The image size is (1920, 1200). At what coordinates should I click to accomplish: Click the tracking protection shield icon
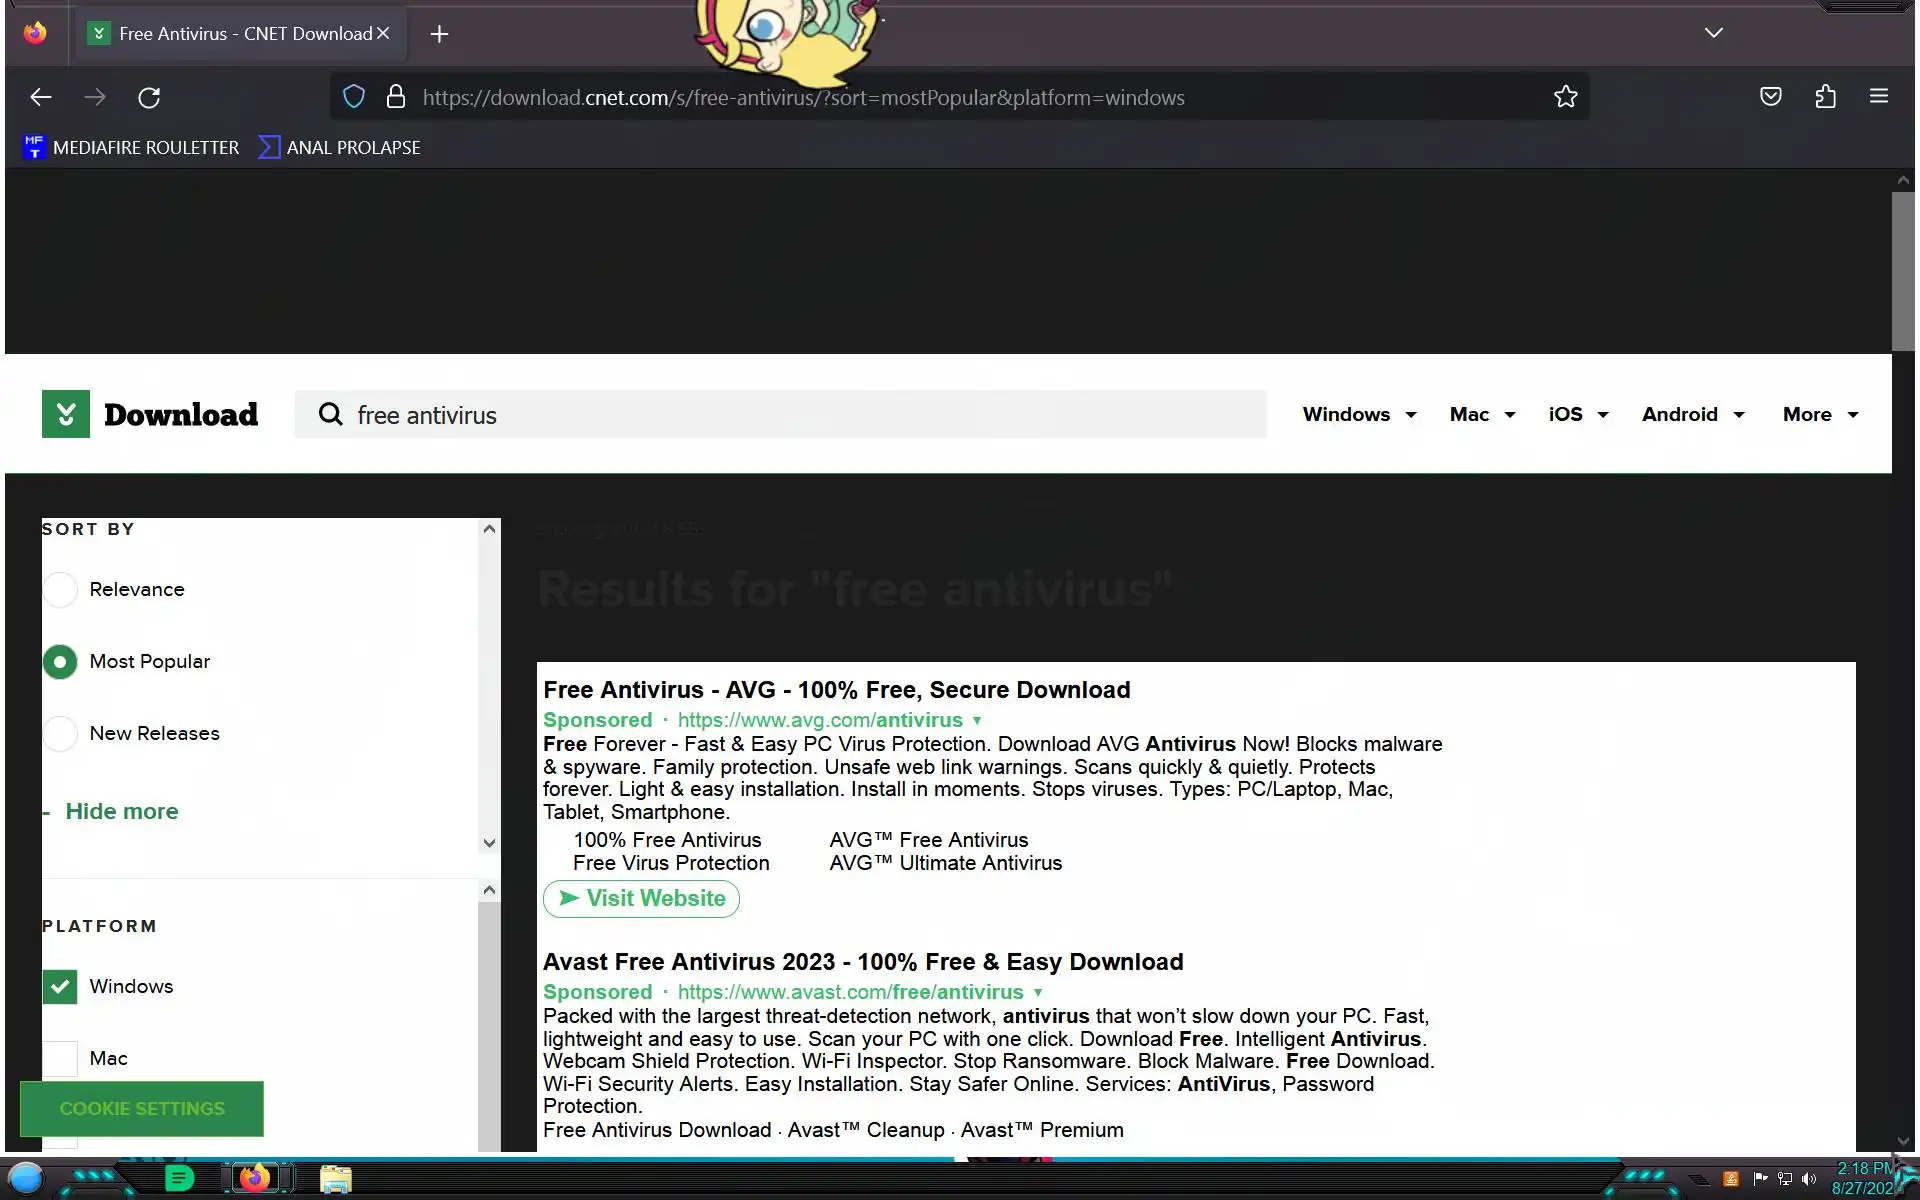tap(354, 97)
